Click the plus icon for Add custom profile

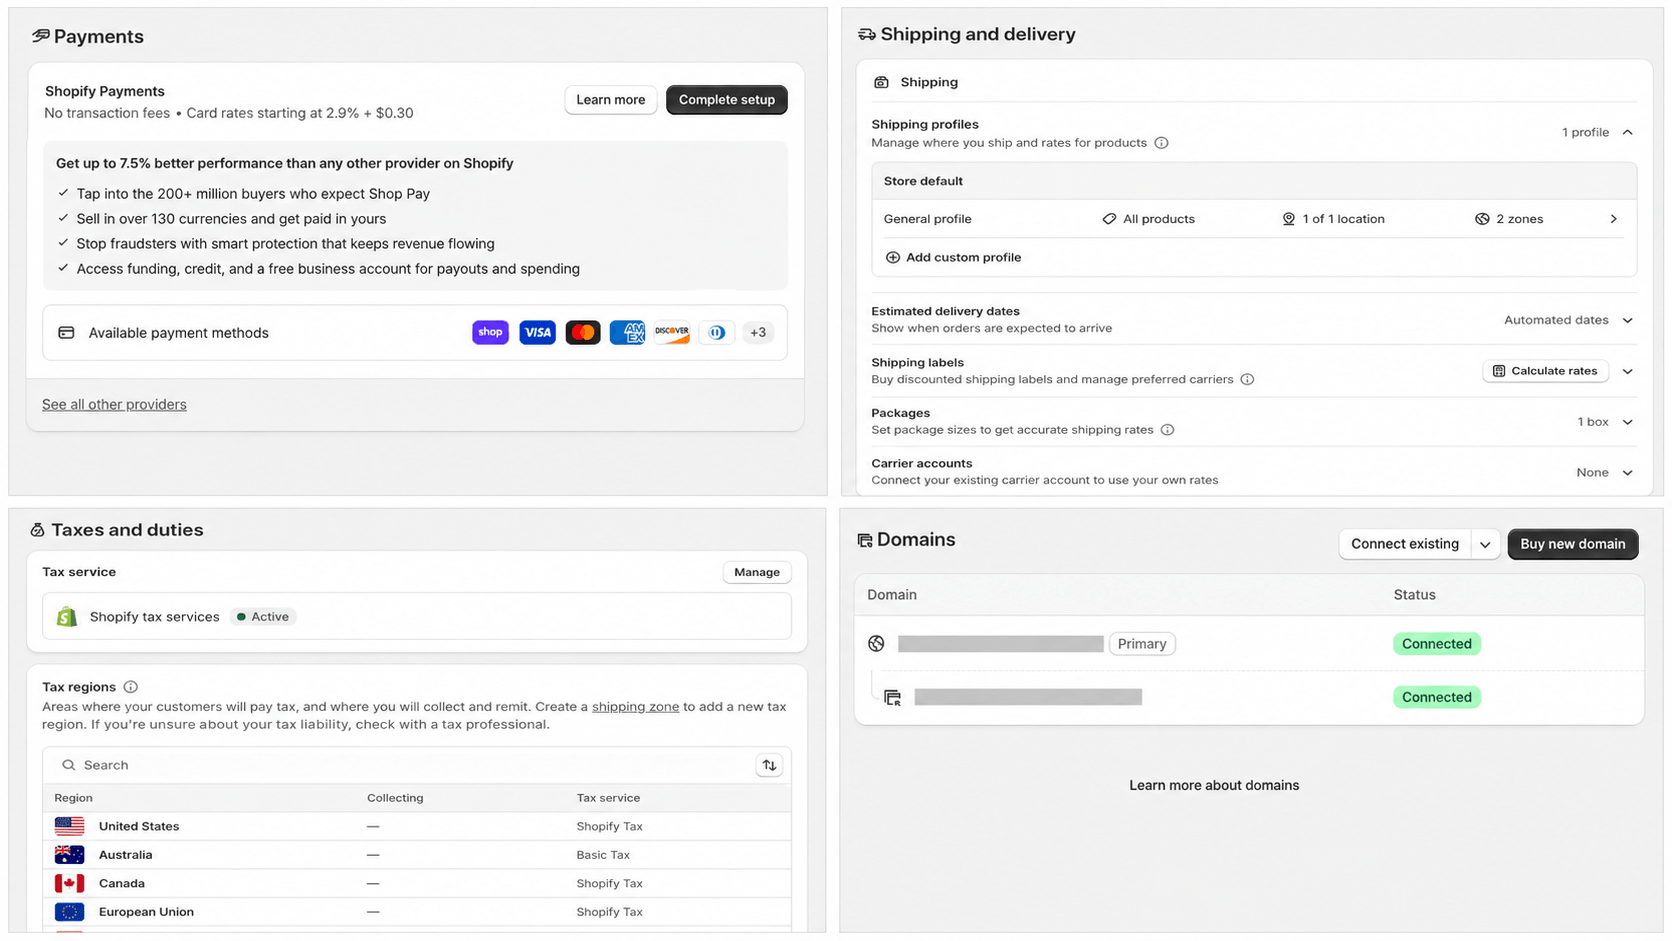(x=893, y=257)
